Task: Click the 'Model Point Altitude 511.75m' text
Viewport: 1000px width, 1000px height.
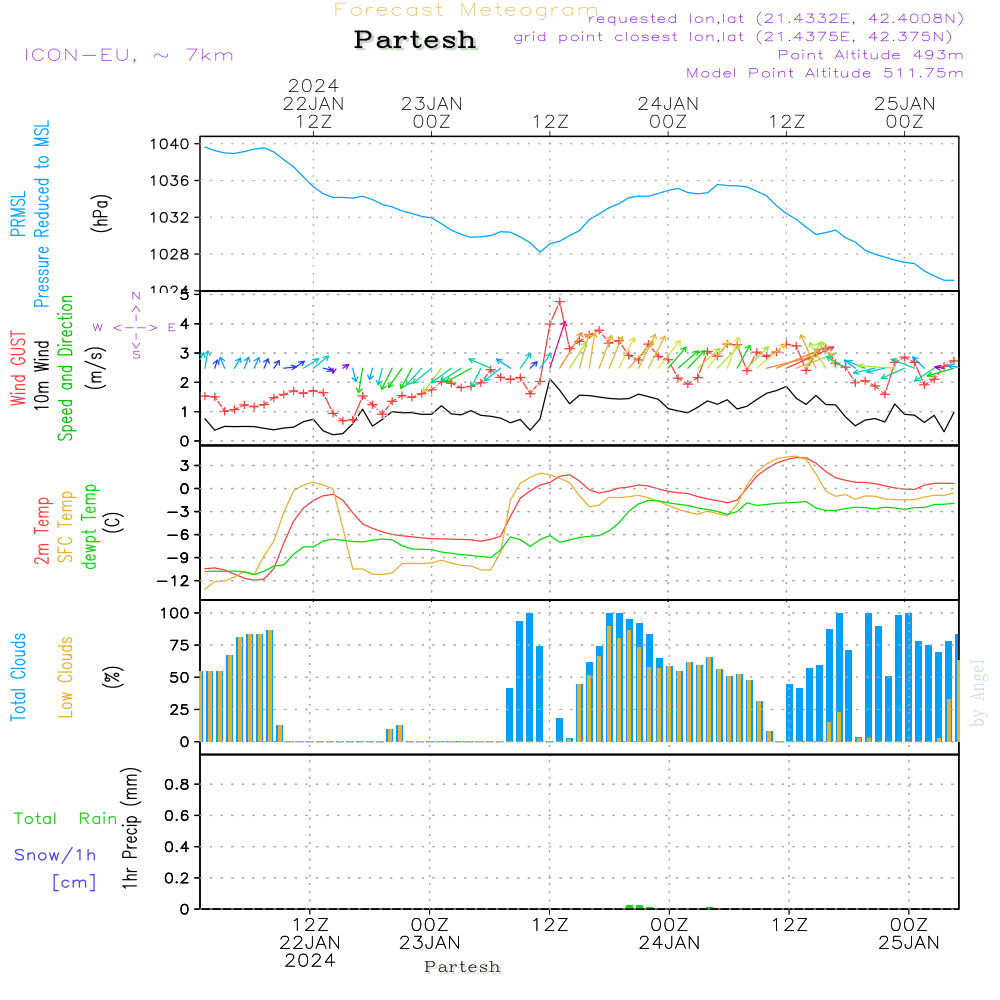Action: [x=825, y=73]
